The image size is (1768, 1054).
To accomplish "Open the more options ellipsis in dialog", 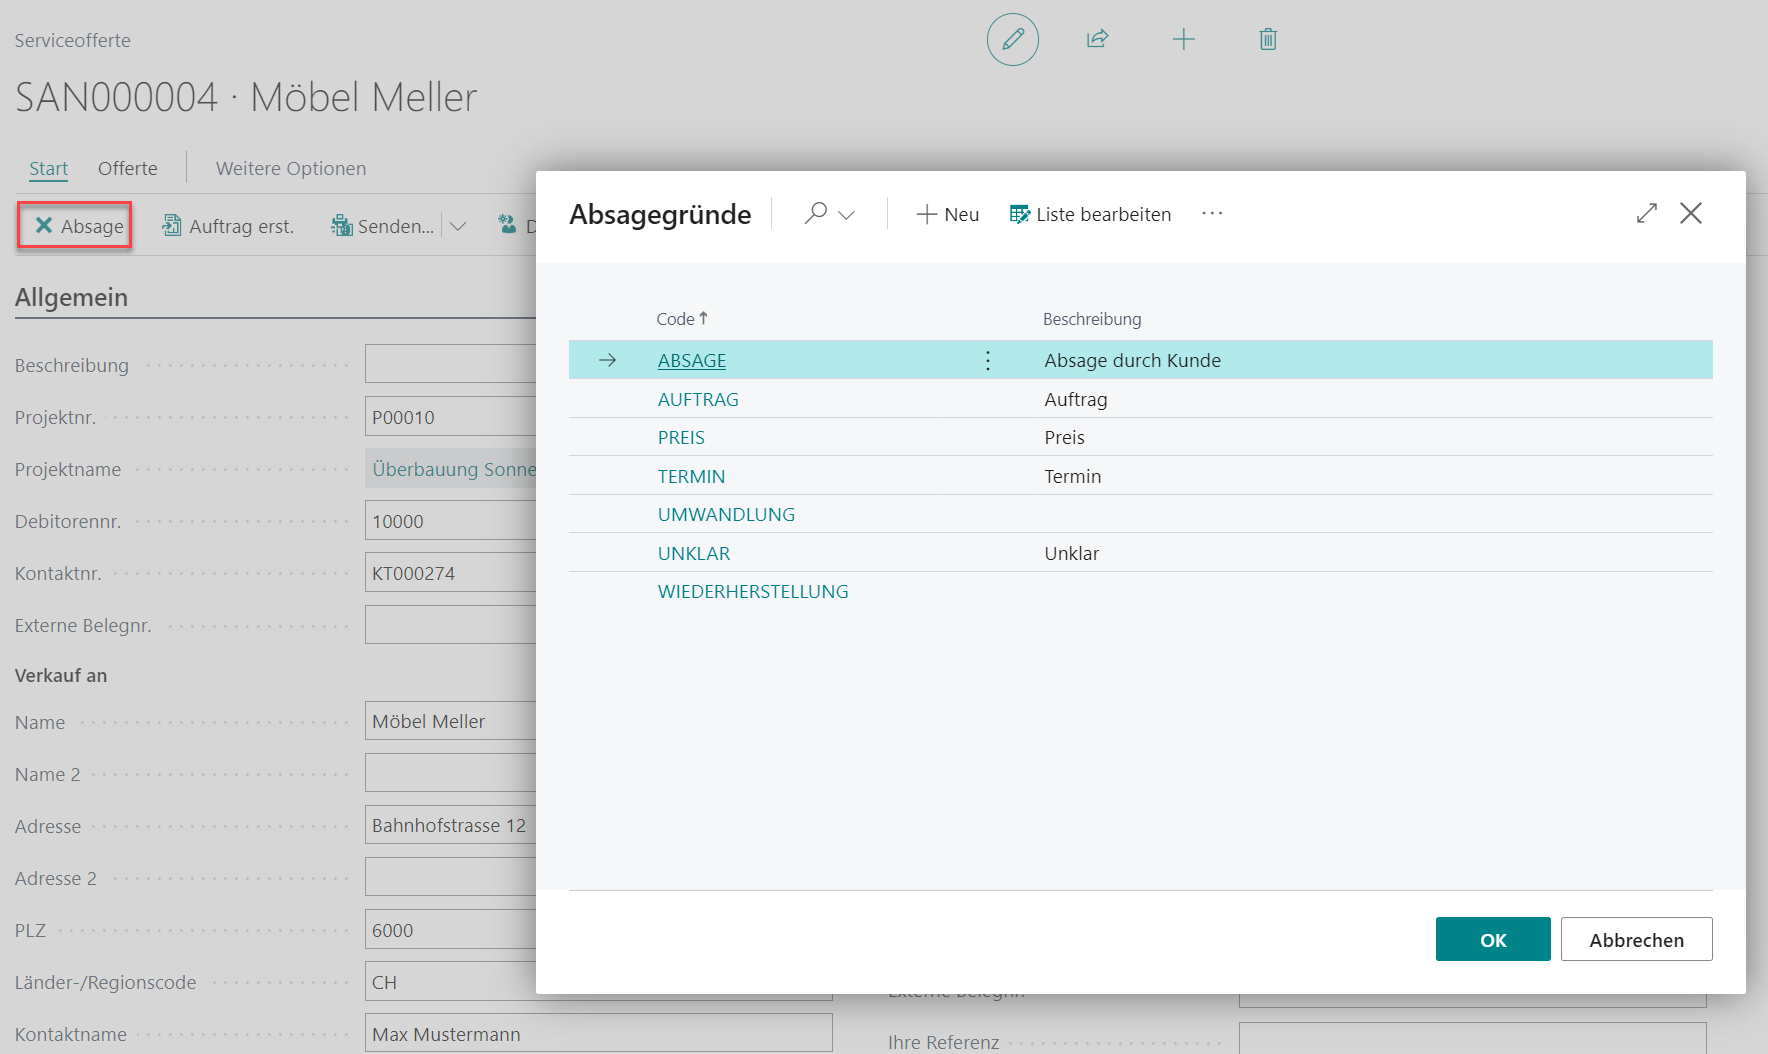I will [1212, 213].
